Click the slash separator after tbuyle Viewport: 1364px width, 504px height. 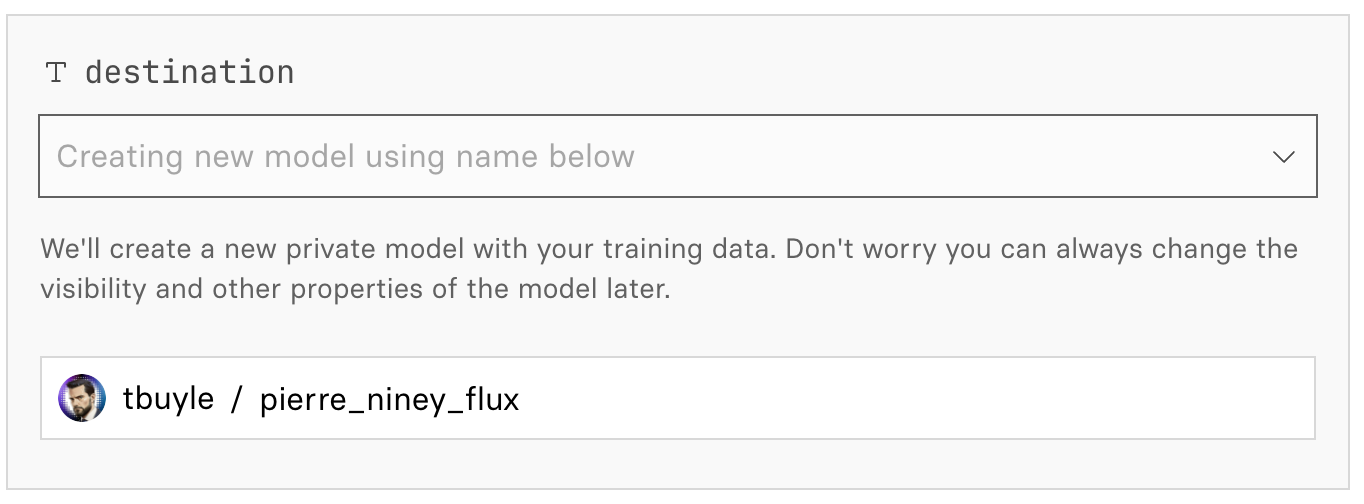(237, 399)
